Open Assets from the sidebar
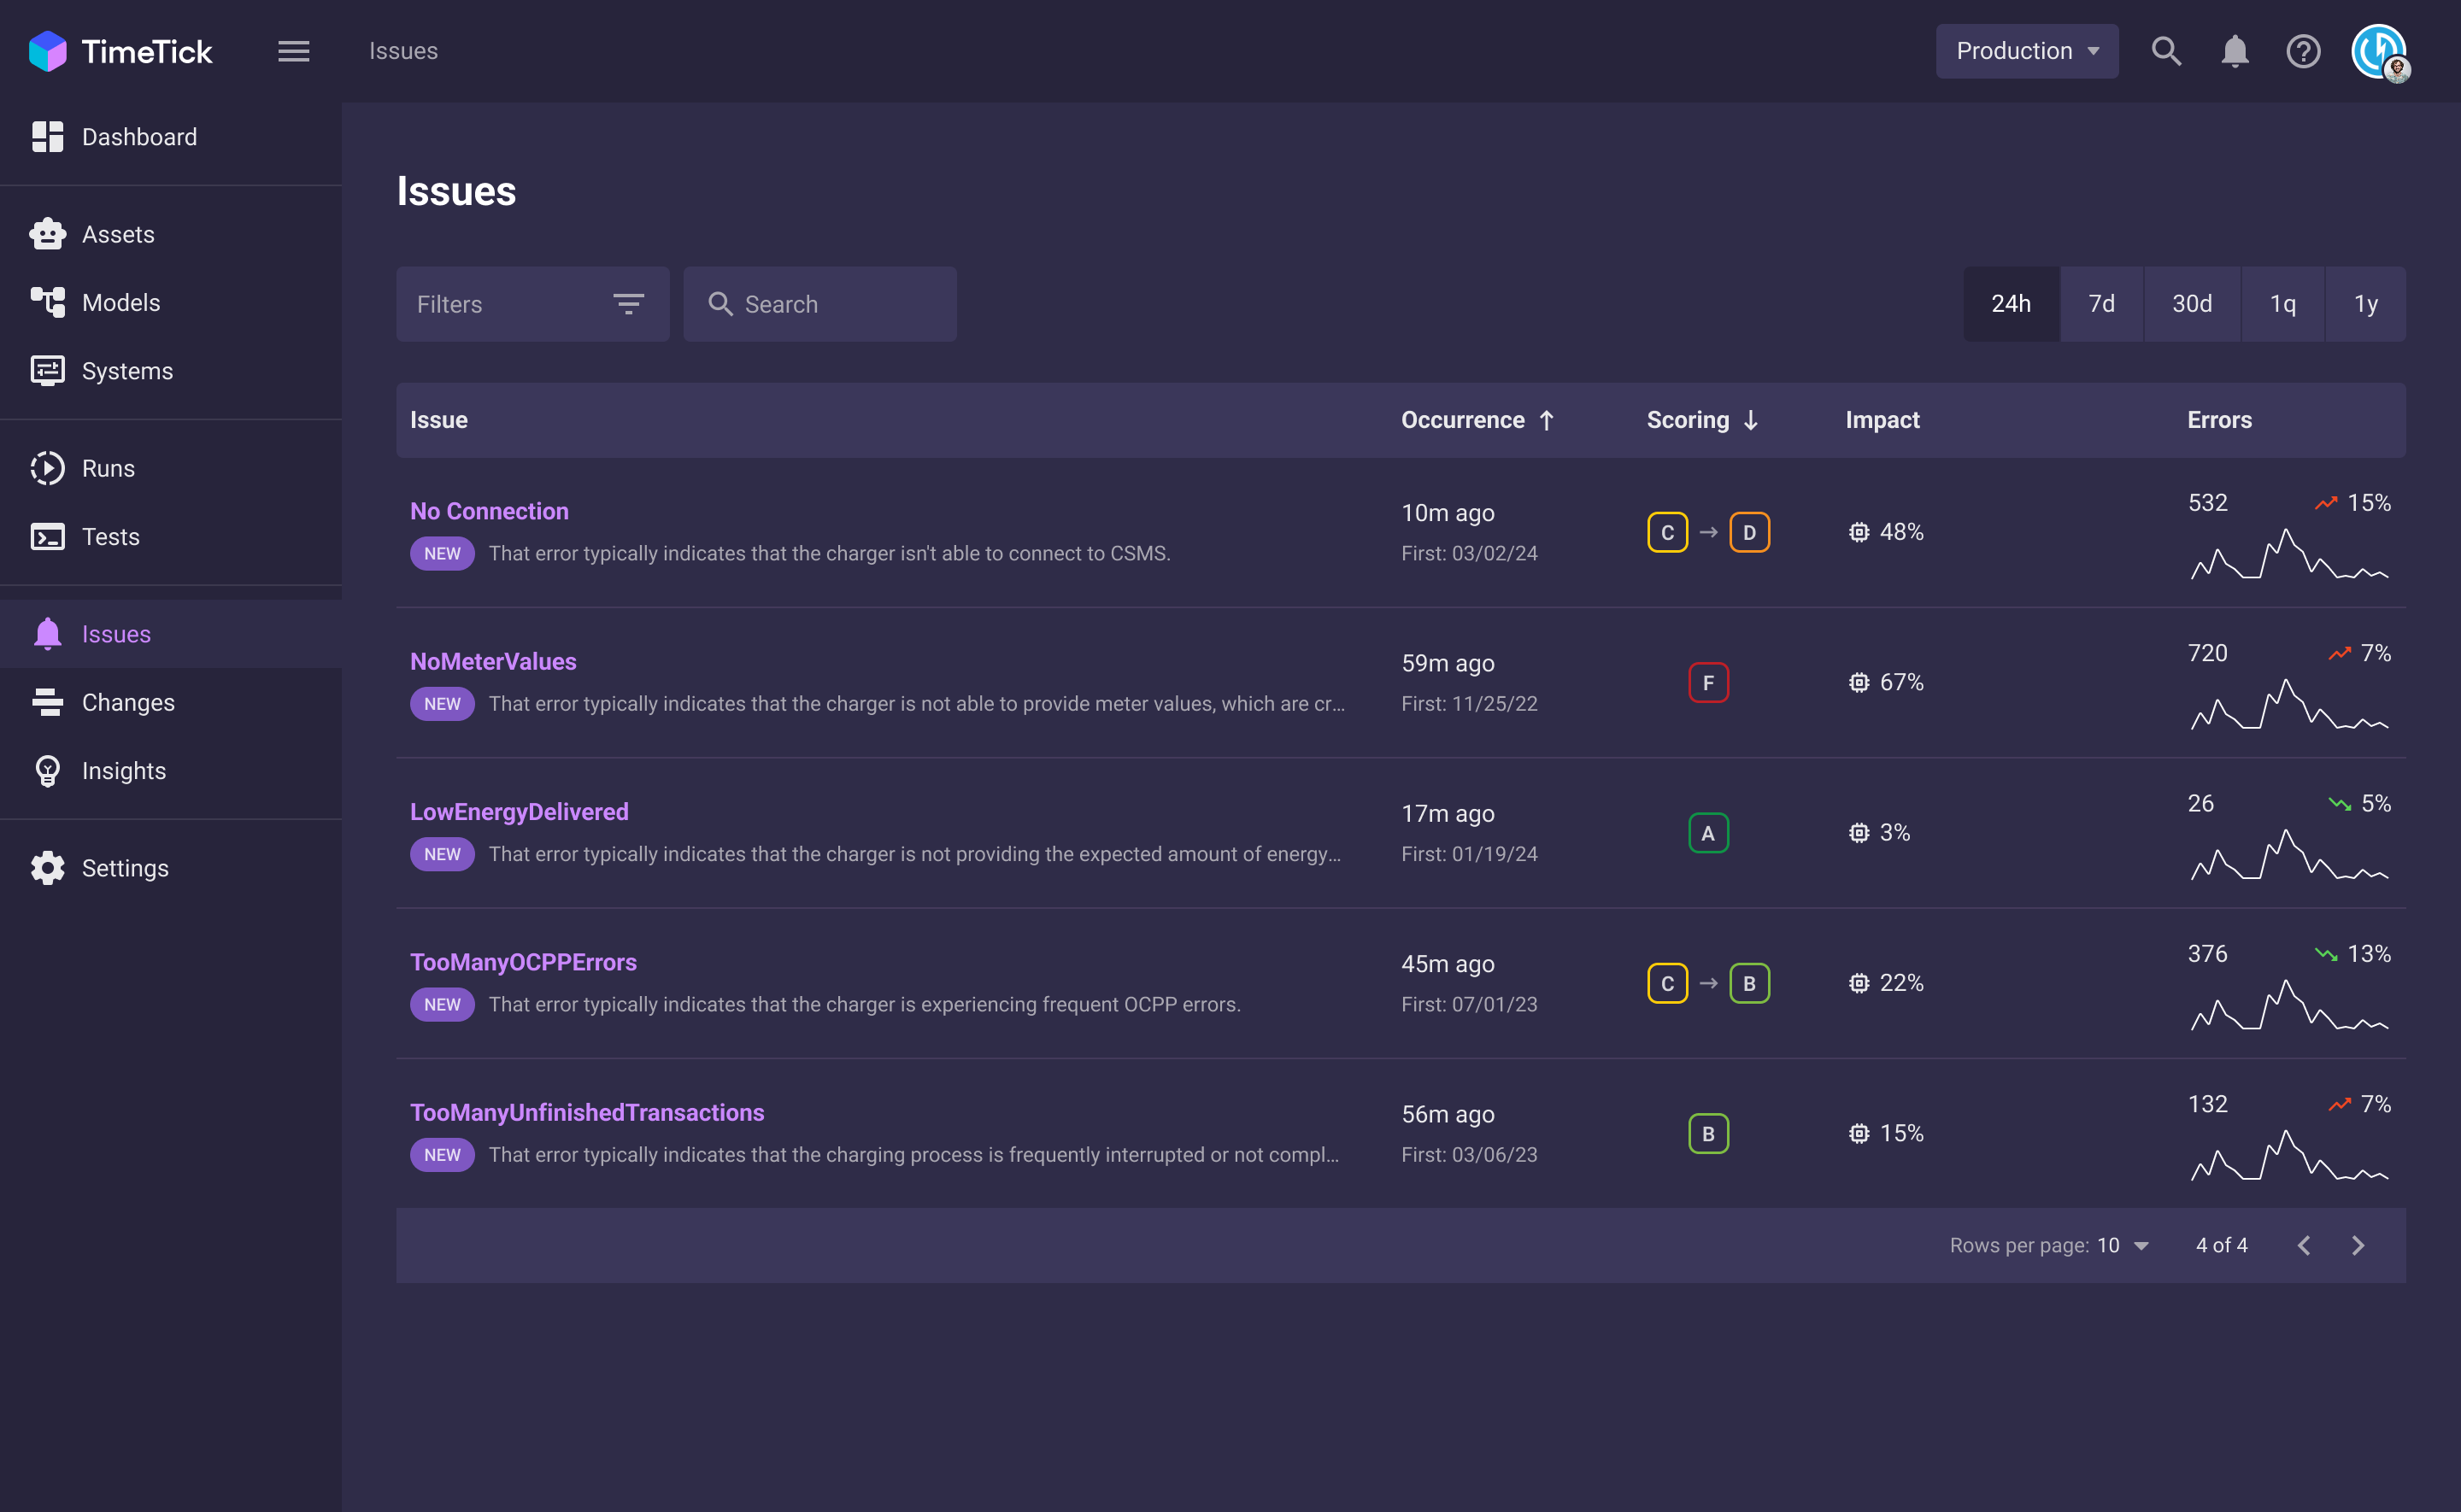Screen dimensions: 2461x1512 [x=118, y=234]
